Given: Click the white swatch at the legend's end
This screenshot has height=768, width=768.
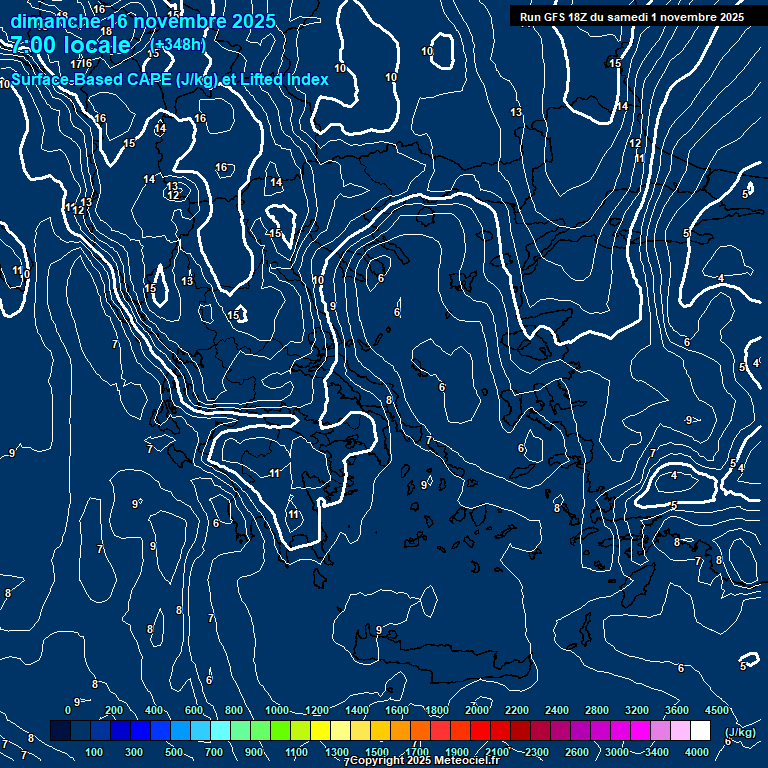Looking at the screenshot, I should pos(700,730).
